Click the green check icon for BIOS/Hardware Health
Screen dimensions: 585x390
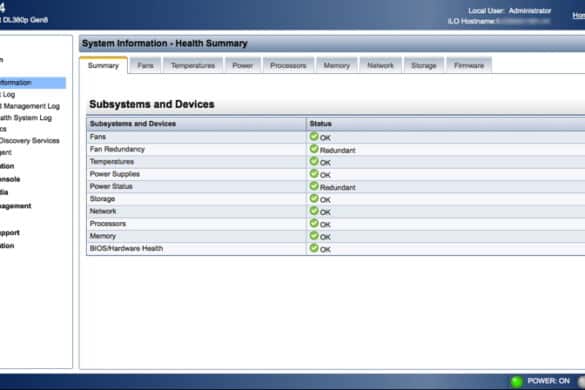314,248
